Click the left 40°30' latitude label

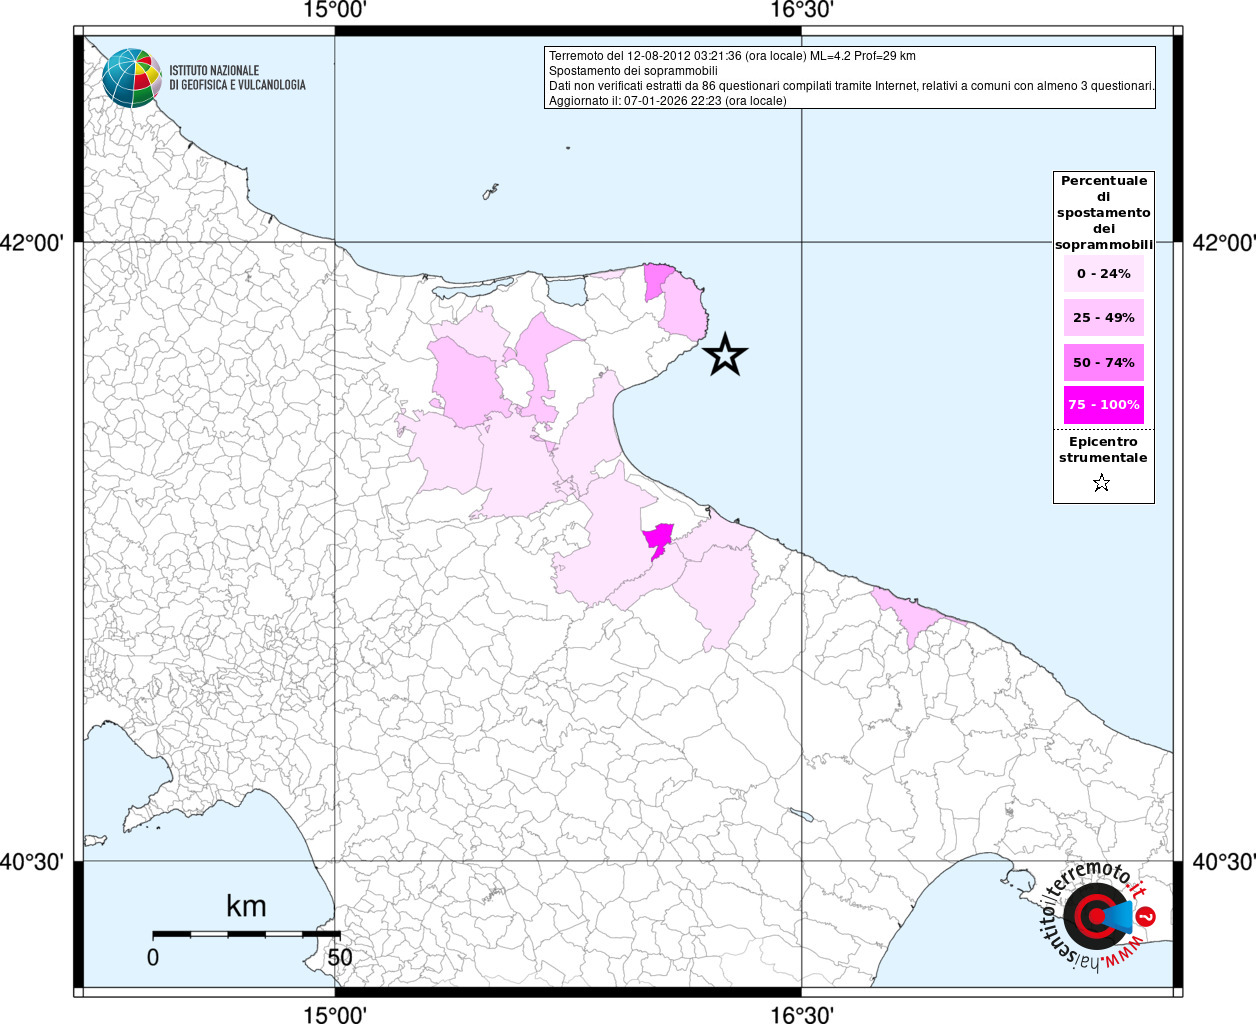pyautogui.click(x=33, y=860)
